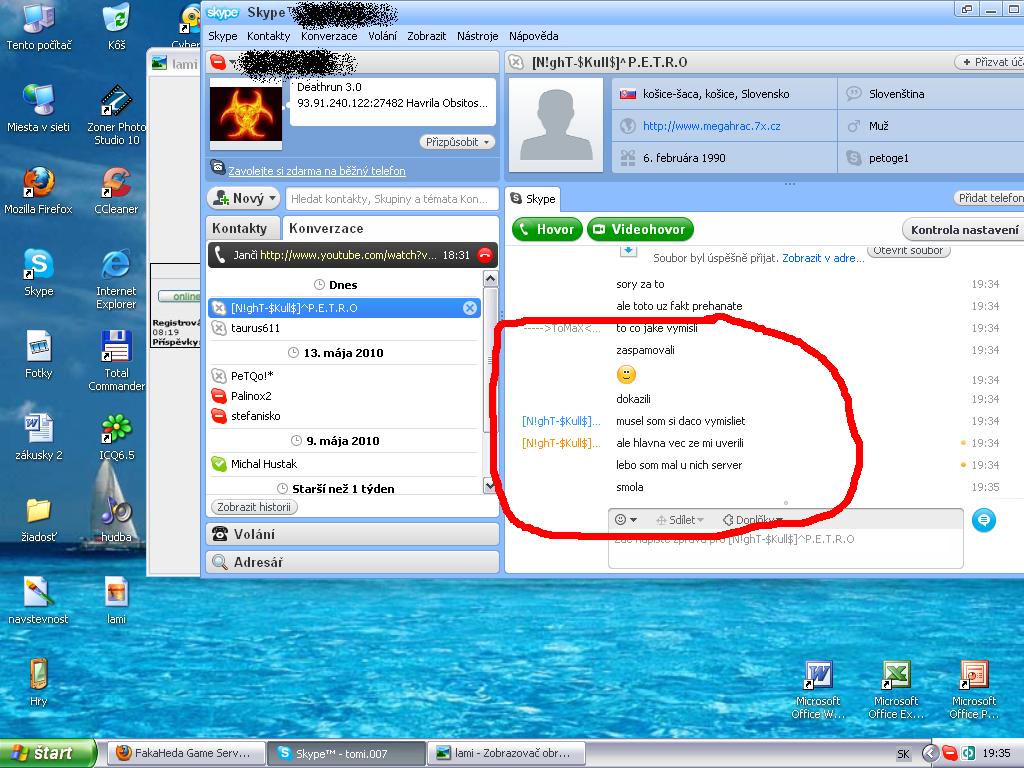
Task: Launch Microsoft Office PowerPoint desktop shortcut
Action: 974,690
